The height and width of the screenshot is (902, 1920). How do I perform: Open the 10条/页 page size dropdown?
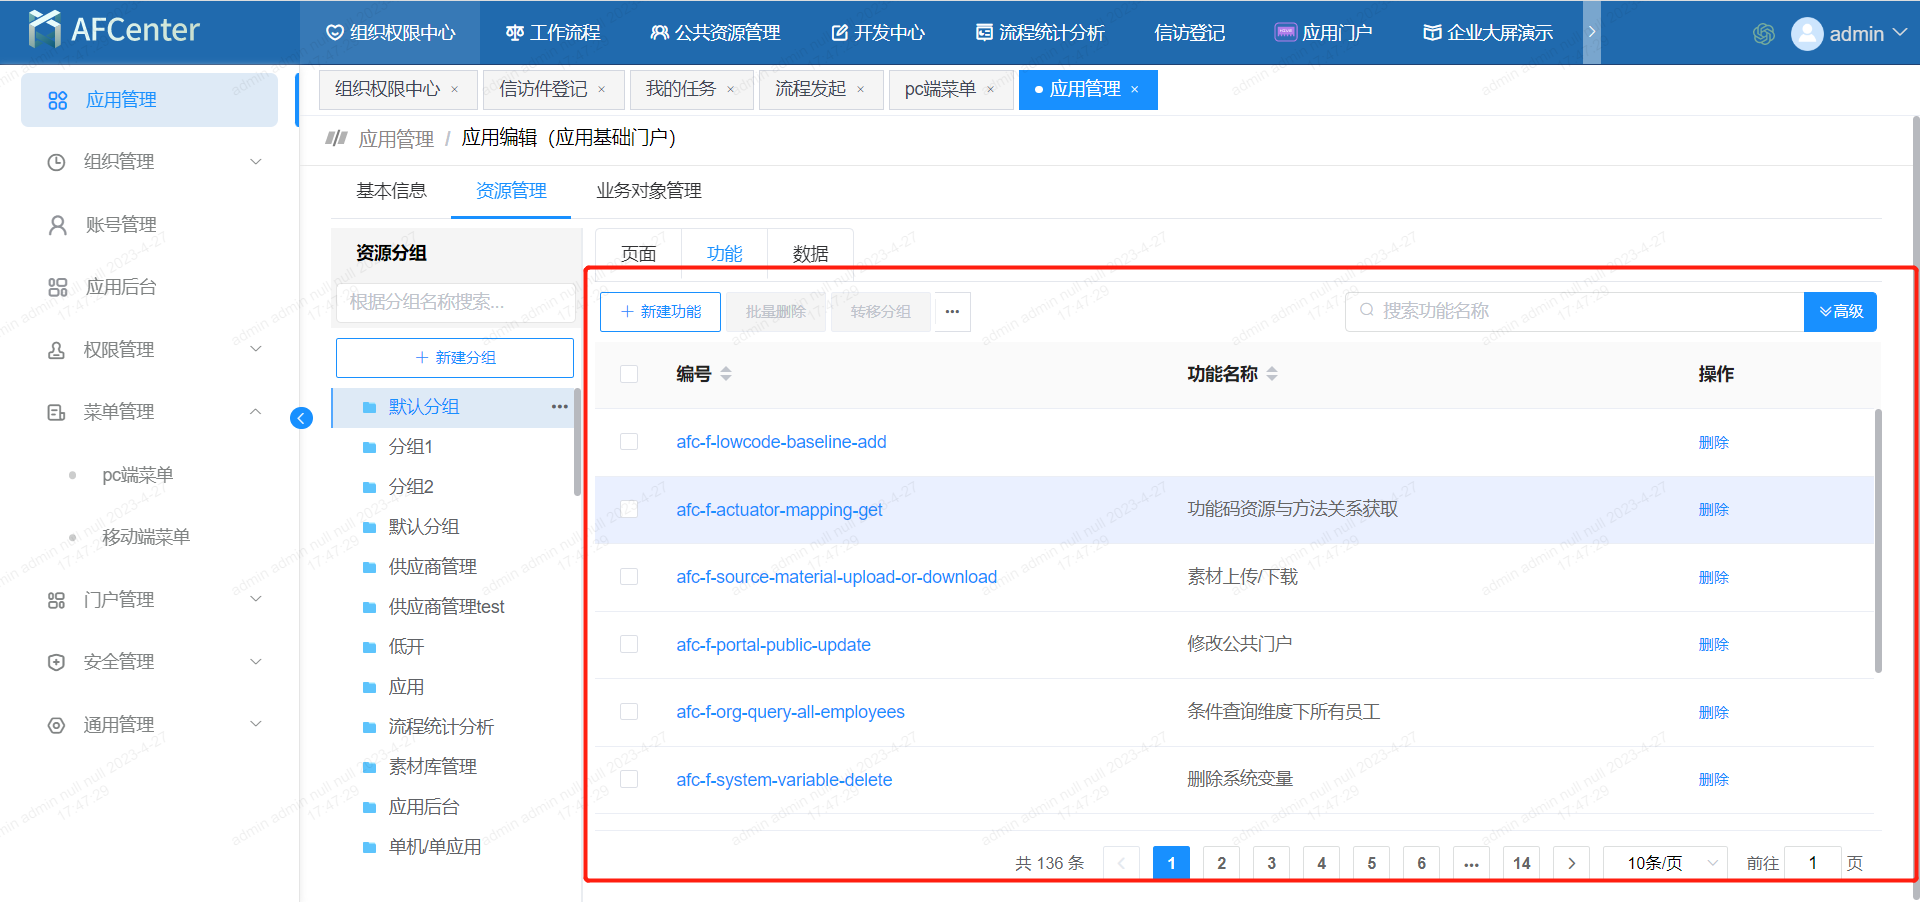coord(1664,863)
